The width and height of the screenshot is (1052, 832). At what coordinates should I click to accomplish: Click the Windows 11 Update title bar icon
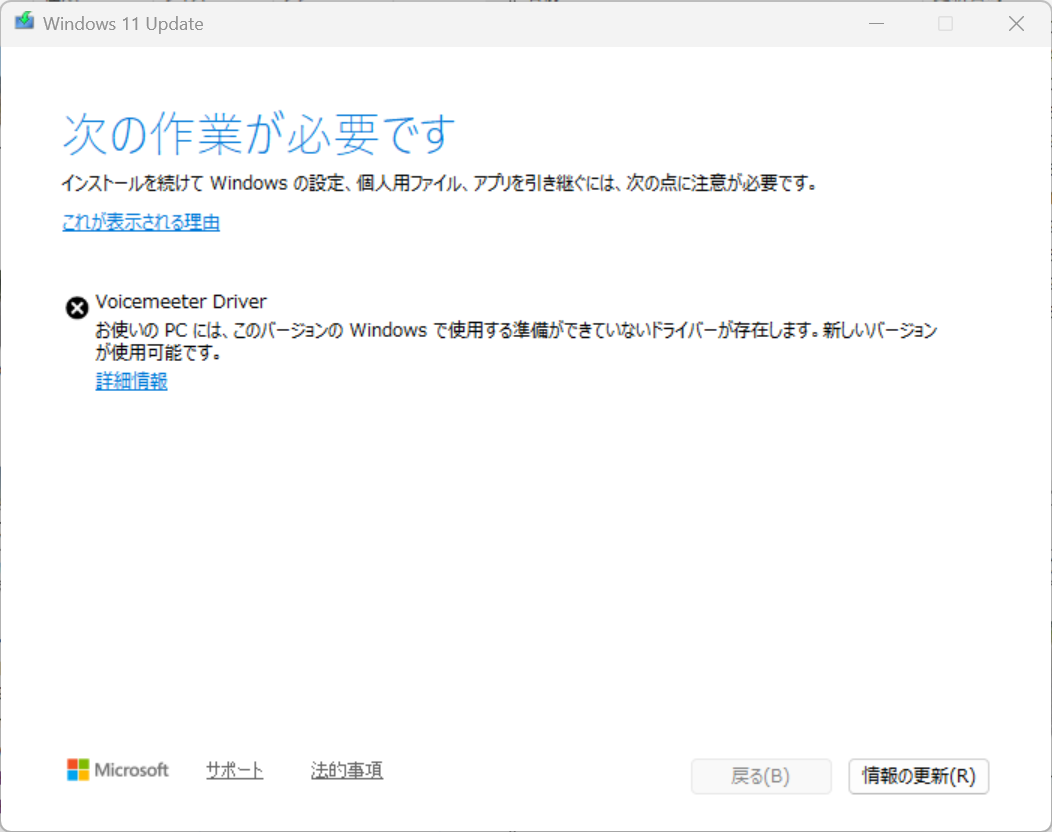pos(25,22)
